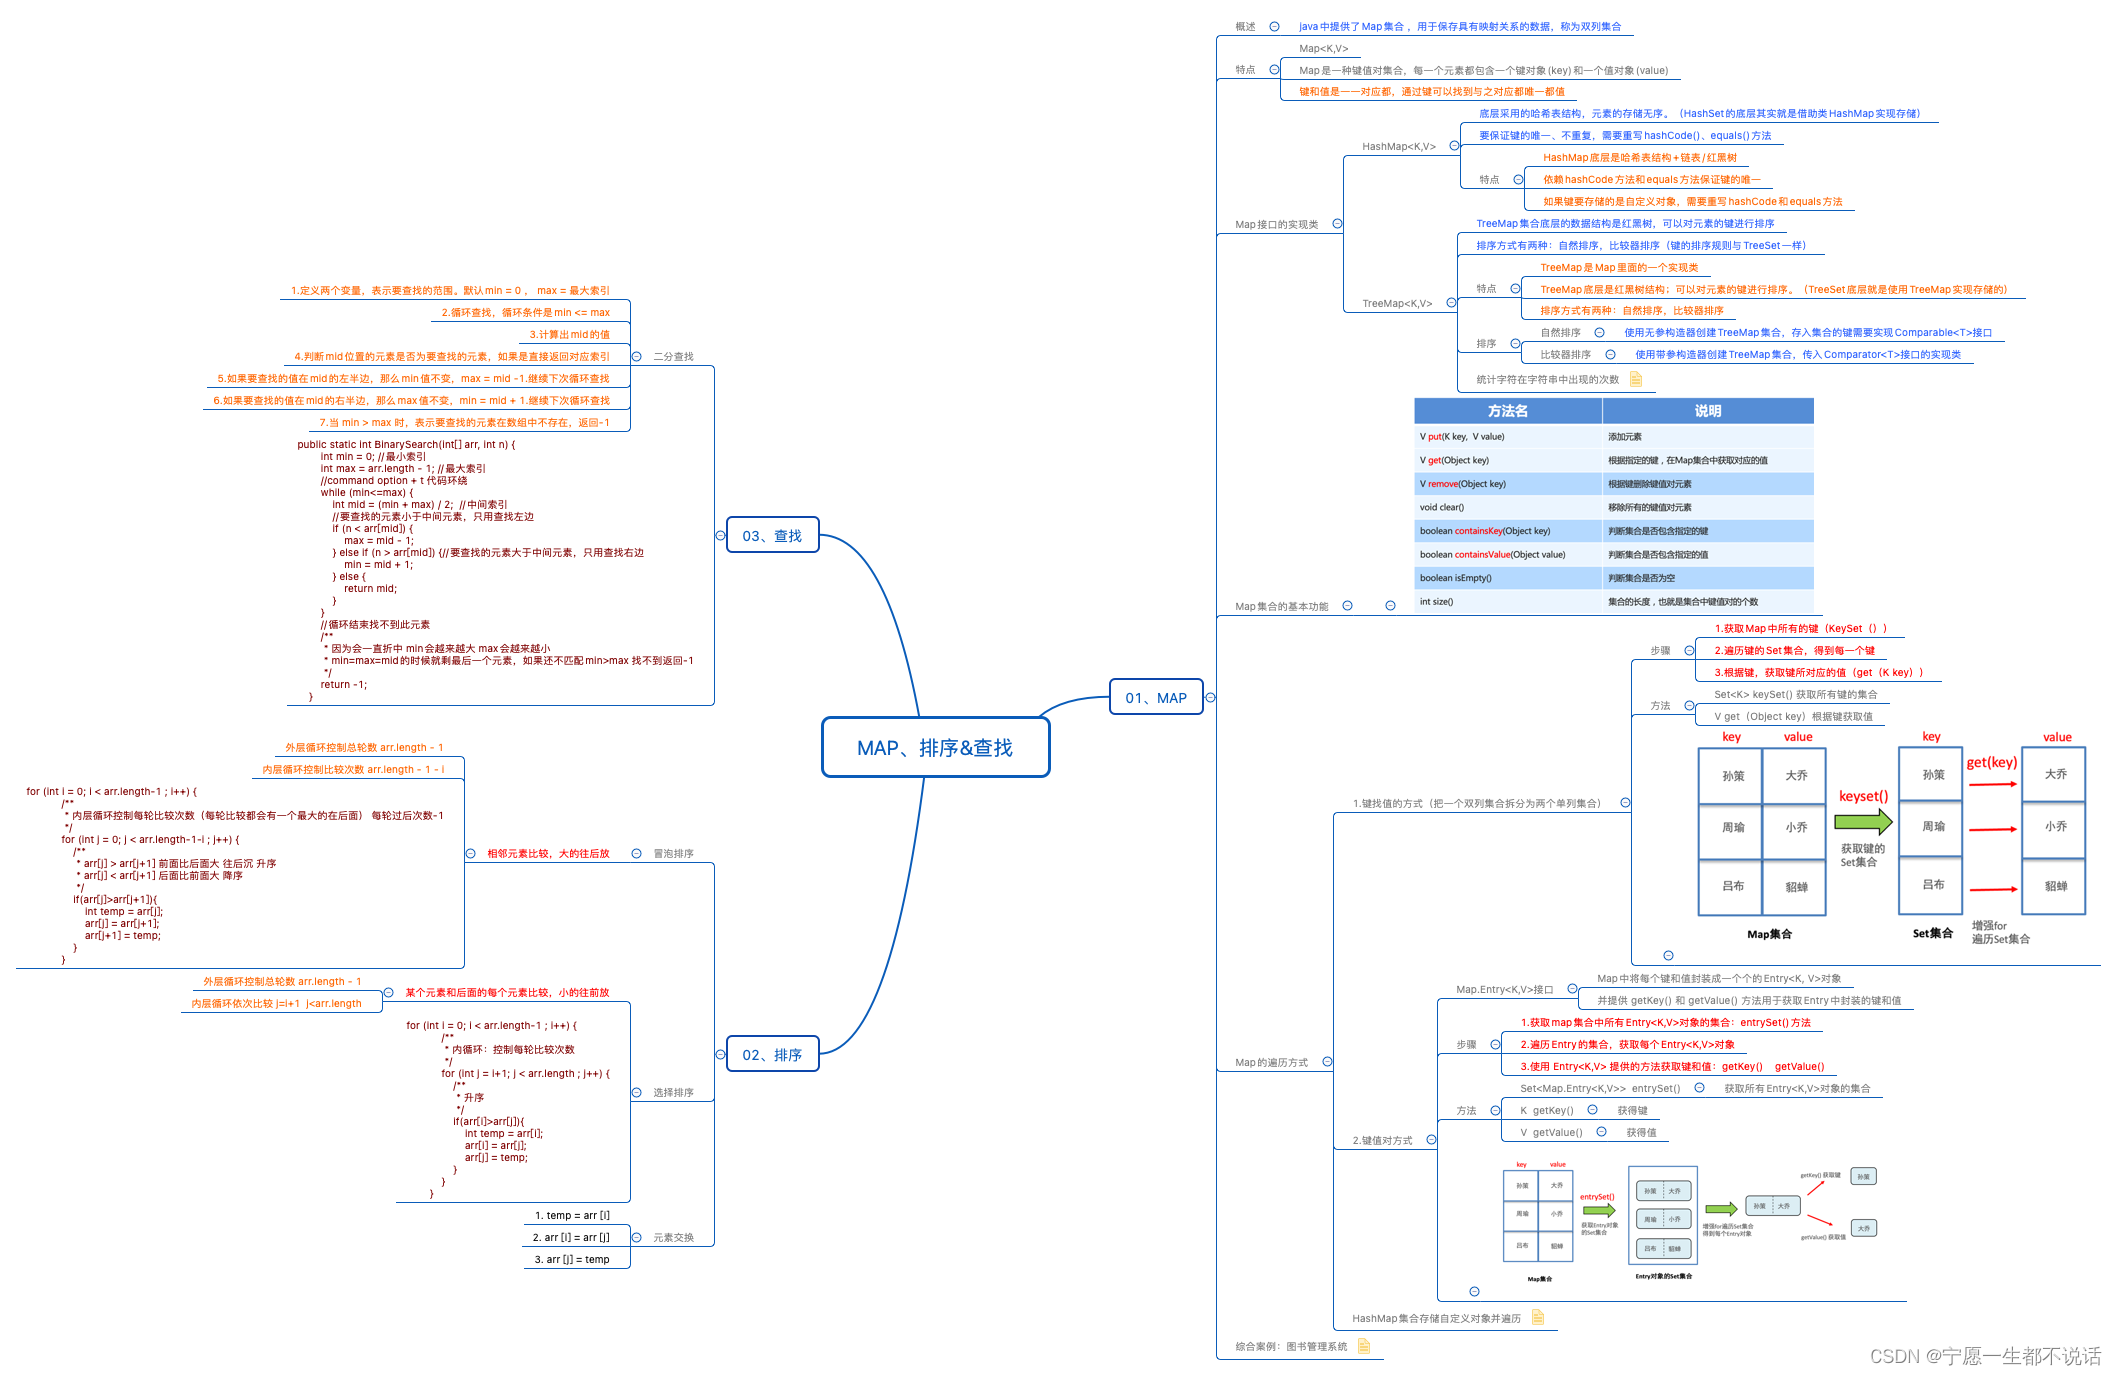
Task: Collapse the 选择排序 node toggle
Action: [x=636, y=1092]
